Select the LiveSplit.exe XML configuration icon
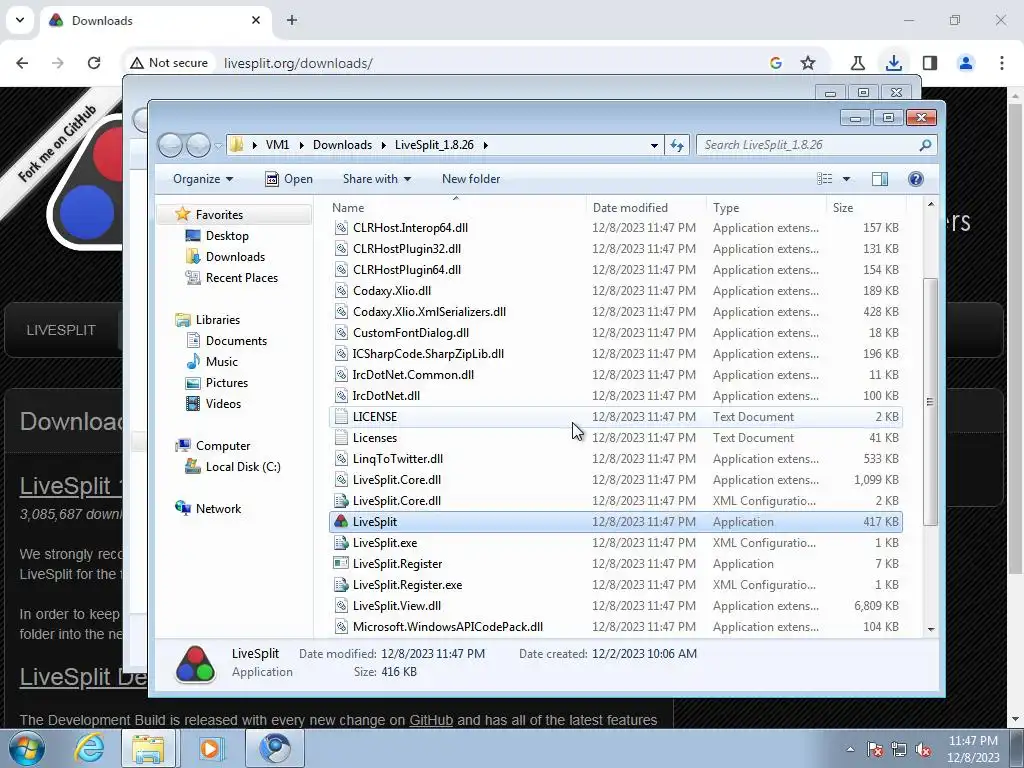 tap(341, 543)
